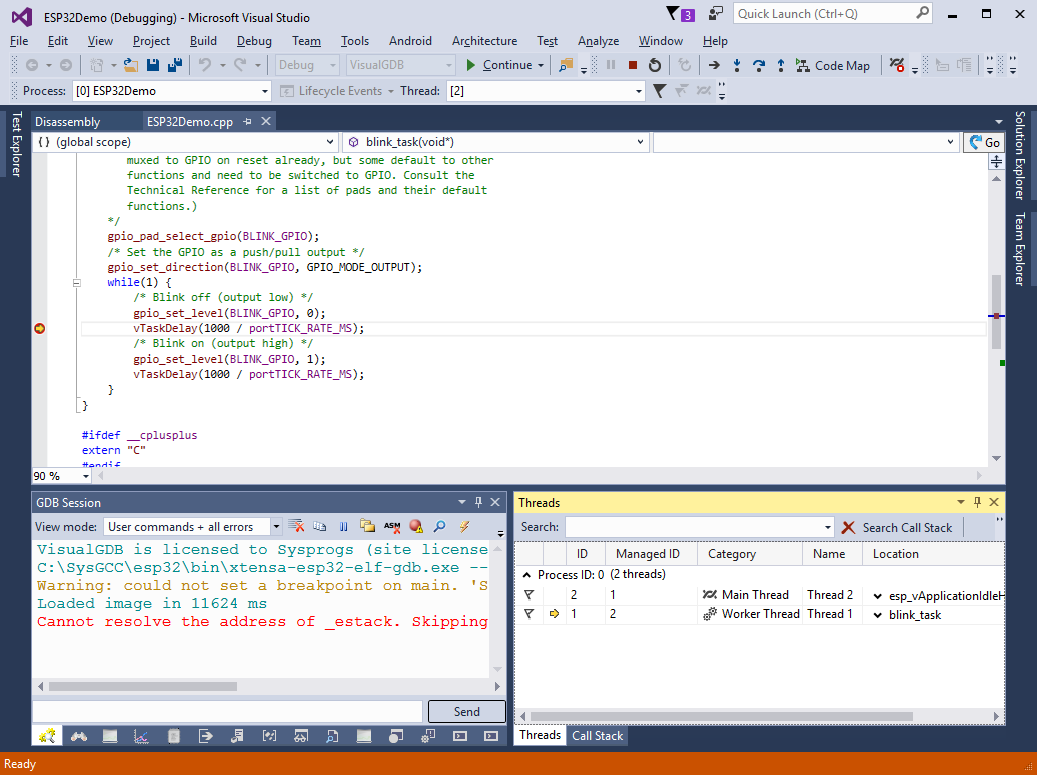This screenshot has width=1037, height=775.
Task: Click the Continue debugging play button
Action: pos(471,65)
